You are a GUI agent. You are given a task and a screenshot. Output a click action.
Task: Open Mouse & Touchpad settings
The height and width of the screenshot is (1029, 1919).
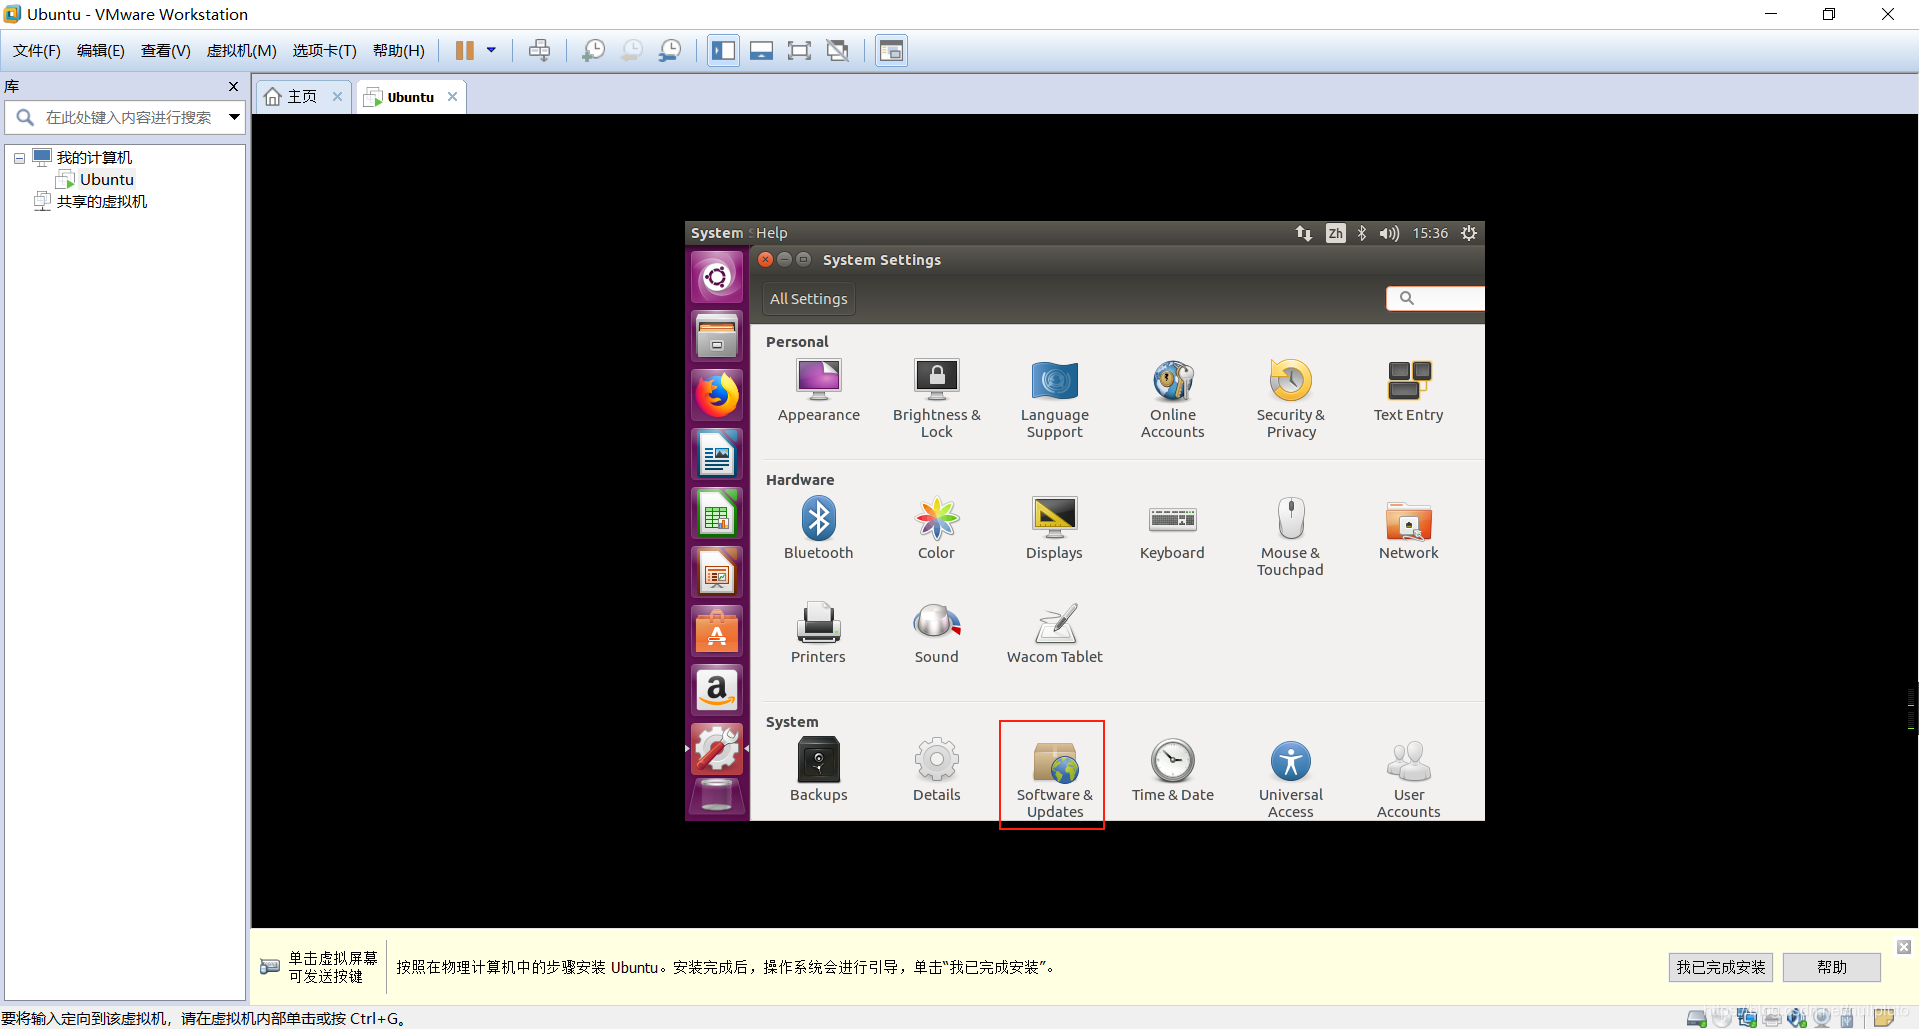[1290, 537]
